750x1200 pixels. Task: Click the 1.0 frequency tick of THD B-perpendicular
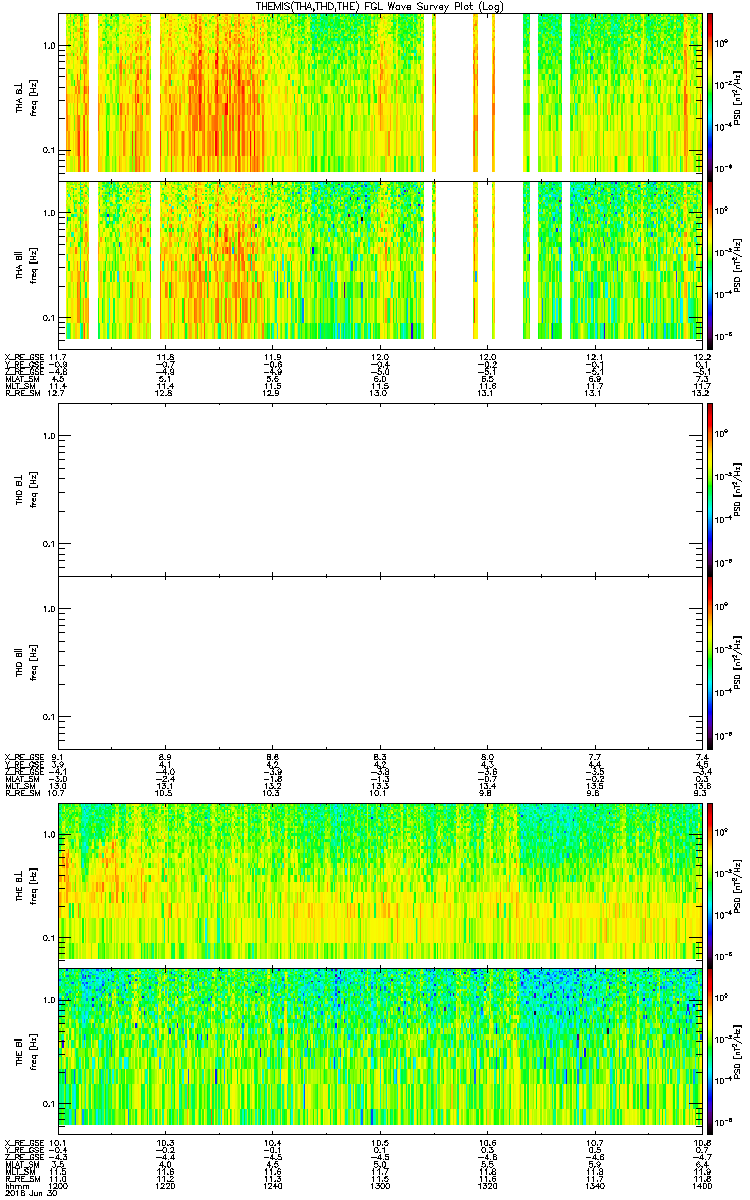[49, 435]
